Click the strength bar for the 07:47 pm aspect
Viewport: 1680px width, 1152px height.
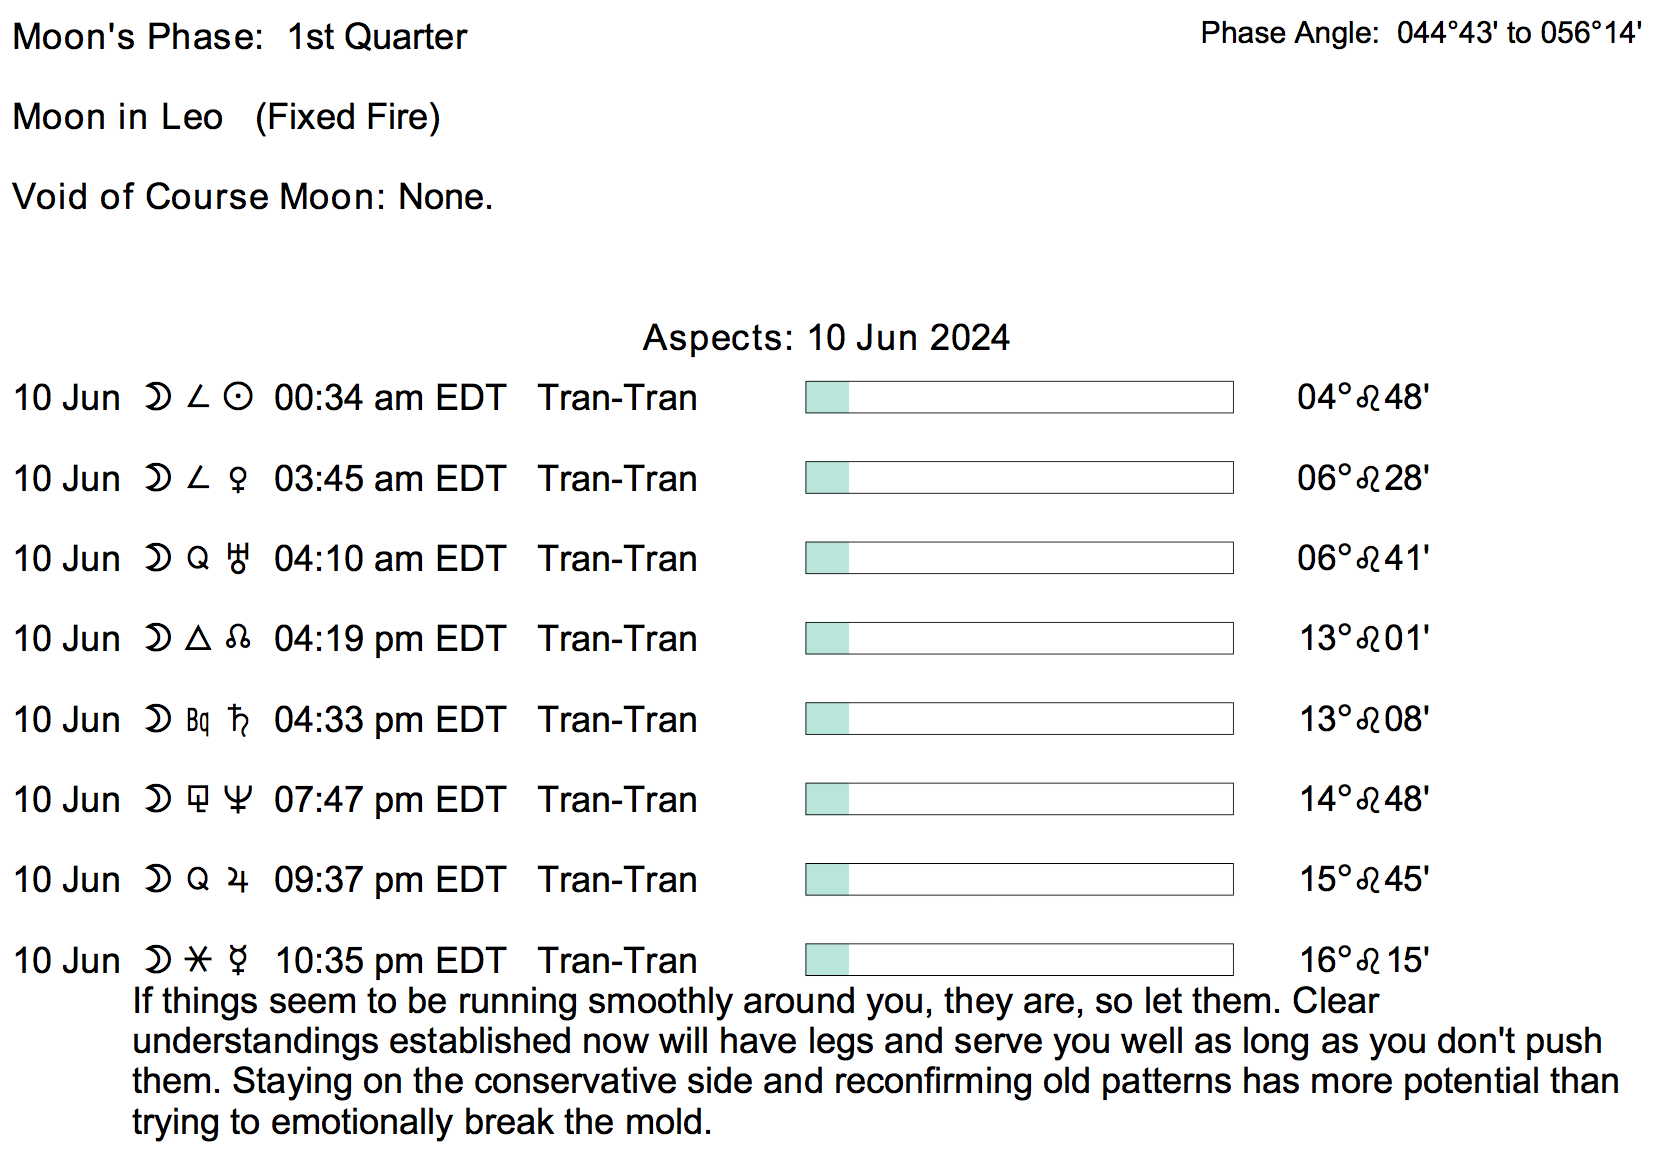point(1019,799)
